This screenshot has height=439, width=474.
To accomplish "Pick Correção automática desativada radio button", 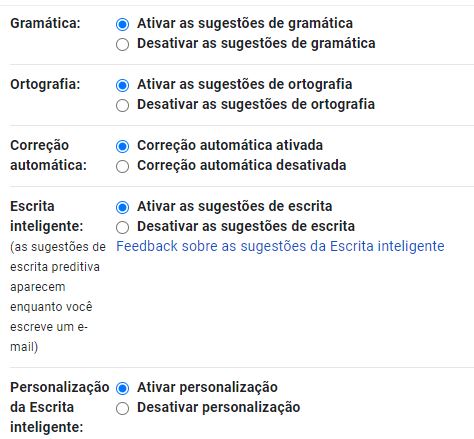I will click(x=122, y=166).
